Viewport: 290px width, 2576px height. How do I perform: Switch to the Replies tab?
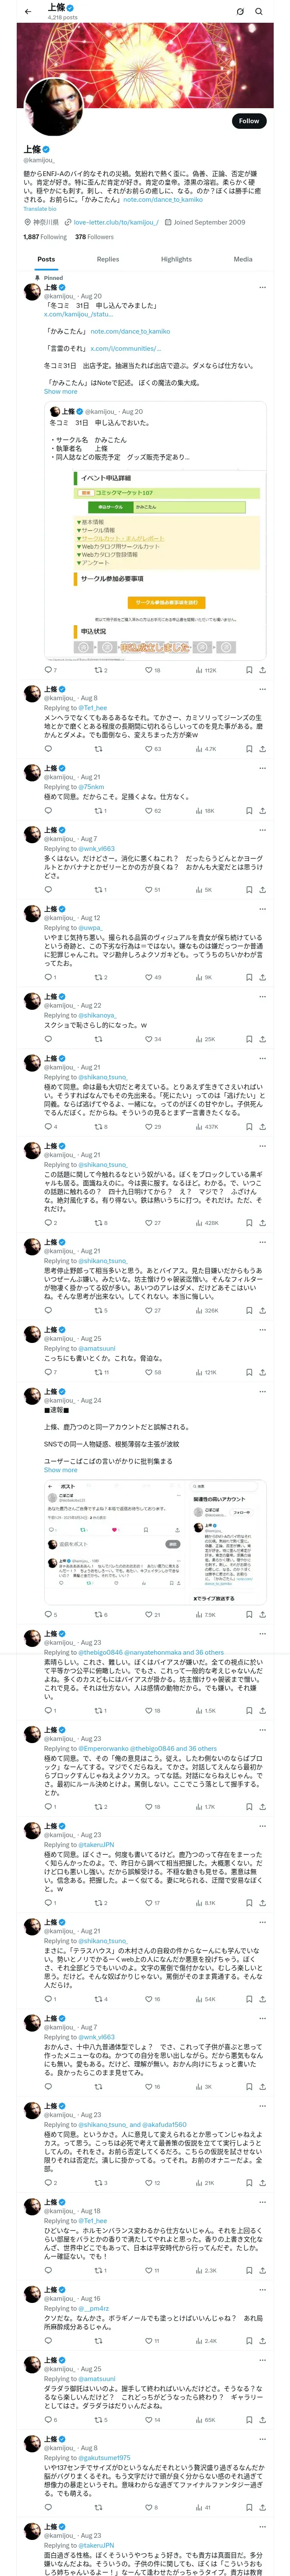pyautogui.click(x=108, y=259)
